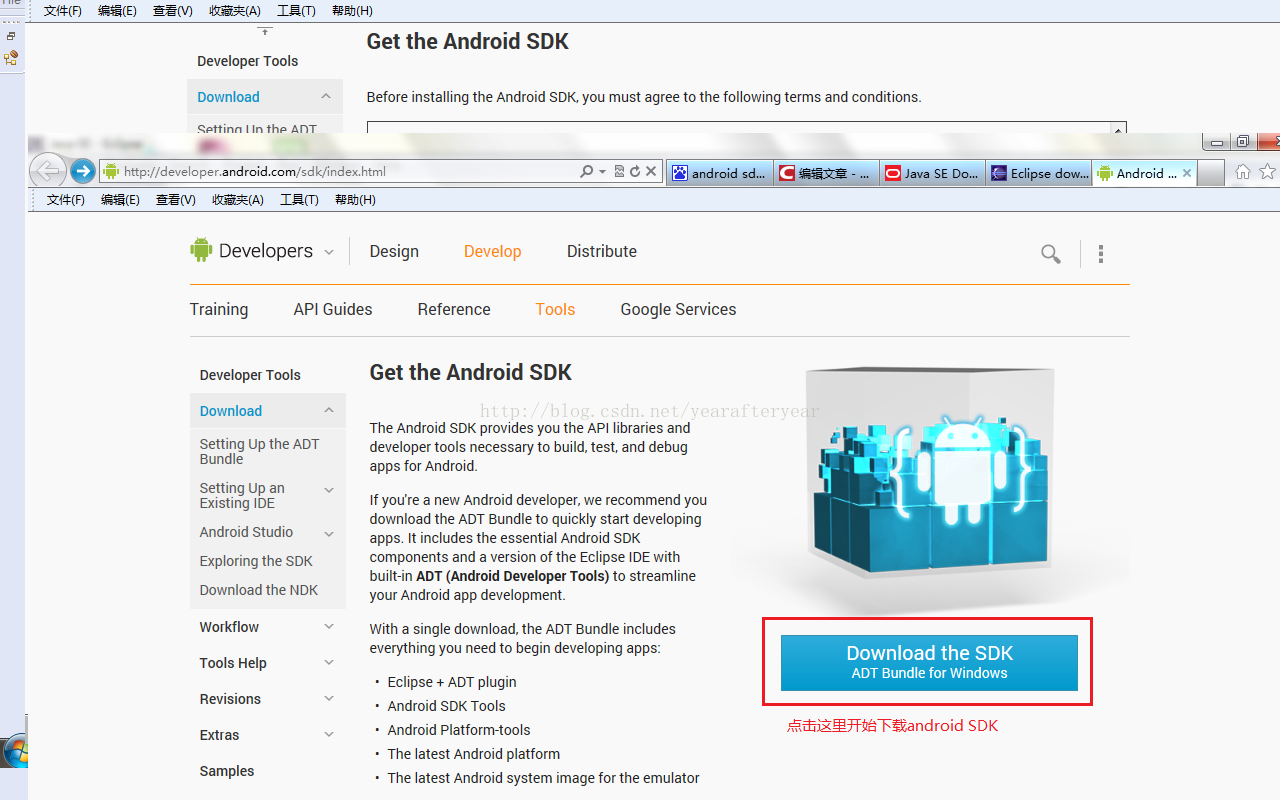The image size is (1280, 800).
Task: Switch to the 'Eclipse dow...' browser tab
Action: (x=1039, y=173)
